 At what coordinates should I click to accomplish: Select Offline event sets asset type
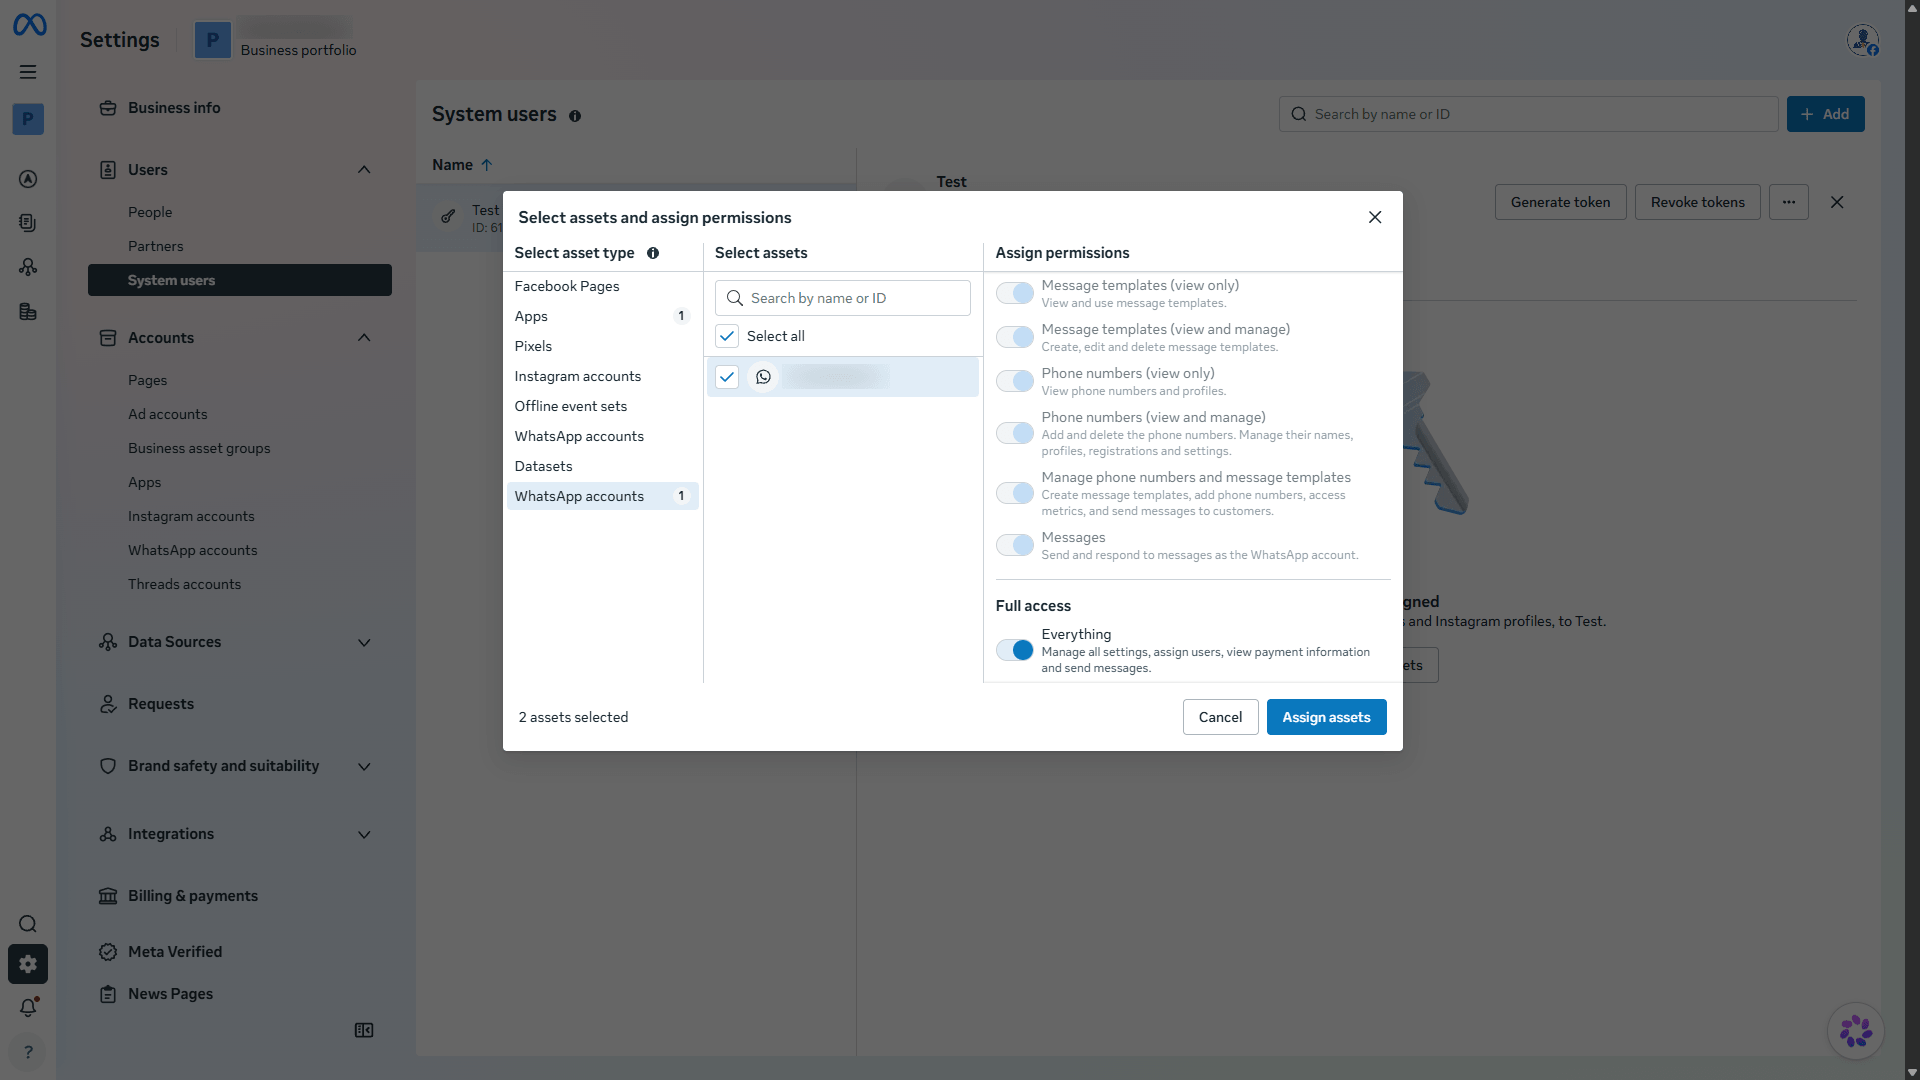point(602,406)
